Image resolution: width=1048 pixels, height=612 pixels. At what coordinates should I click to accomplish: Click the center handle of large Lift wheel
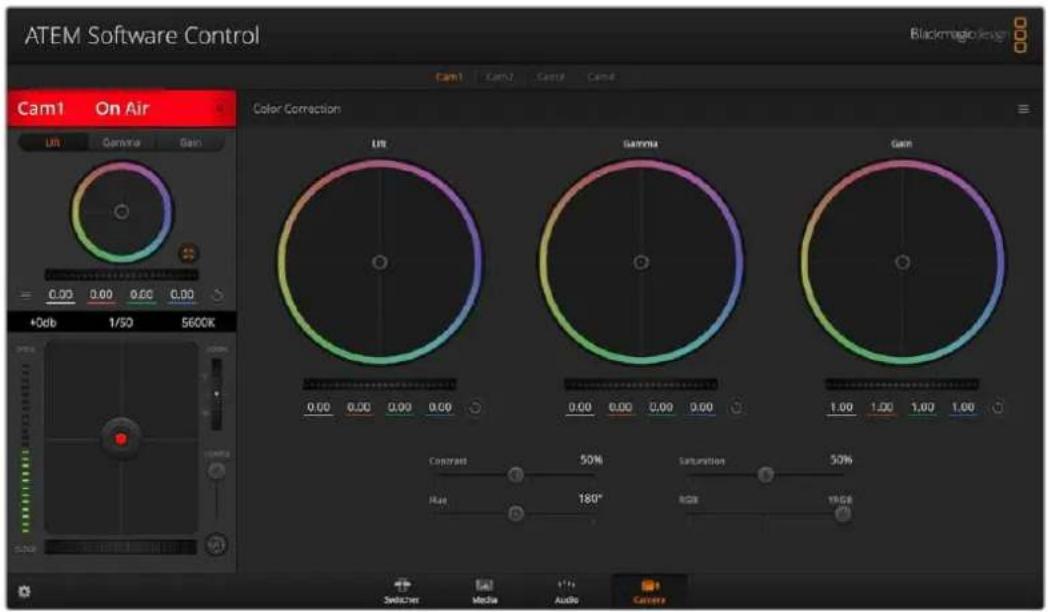point(380,263)
